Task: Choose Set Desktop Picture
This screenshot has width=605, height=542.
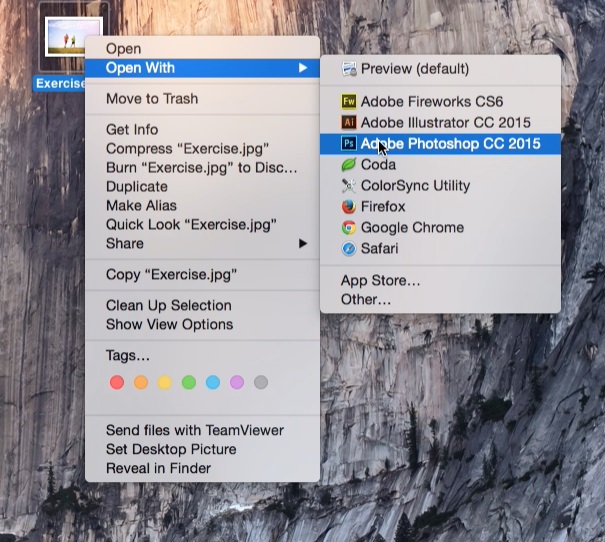Action: pyautogui.click(x=202, y=449)
